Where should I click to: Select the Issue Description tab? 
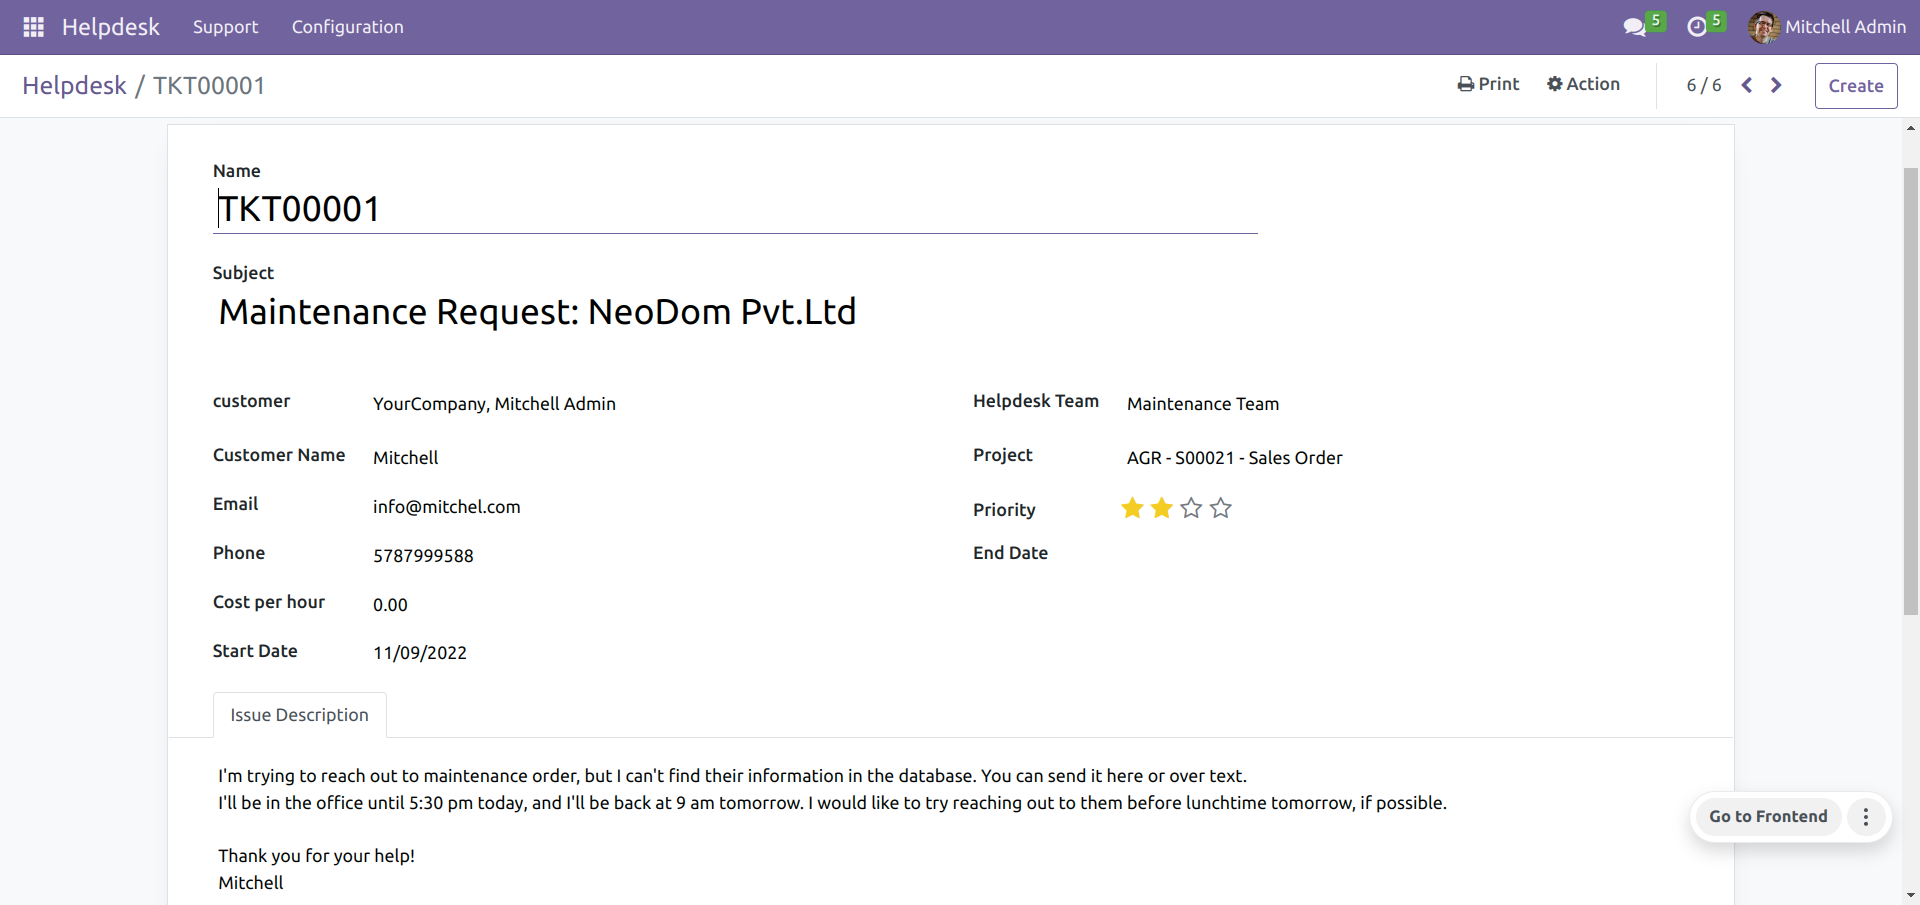coord(299,715)
